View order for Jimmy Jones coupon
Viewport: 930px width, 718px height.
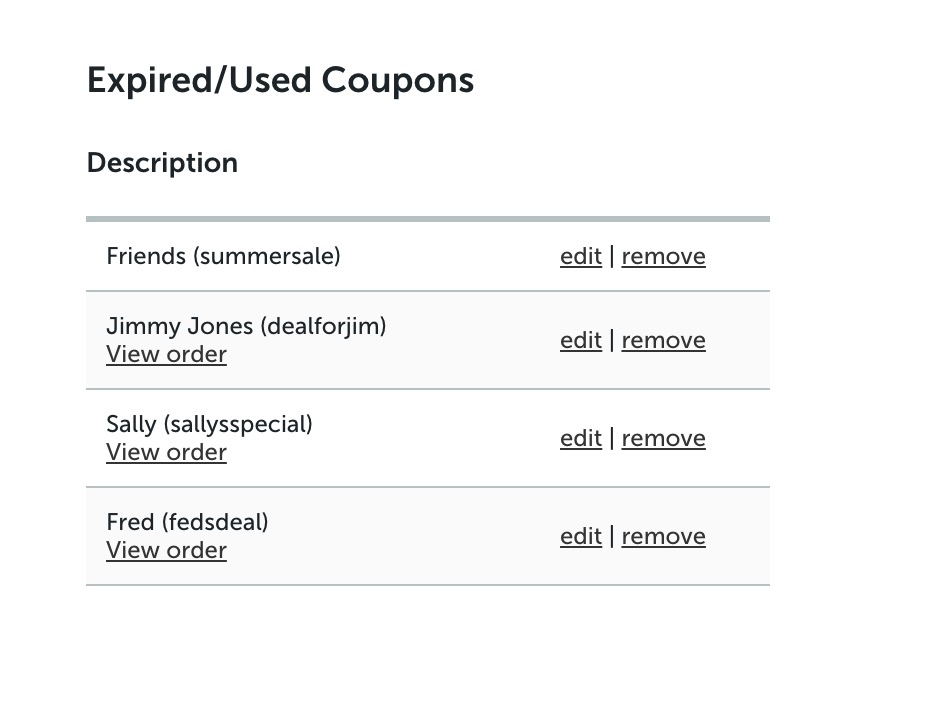tap(166, 355)
